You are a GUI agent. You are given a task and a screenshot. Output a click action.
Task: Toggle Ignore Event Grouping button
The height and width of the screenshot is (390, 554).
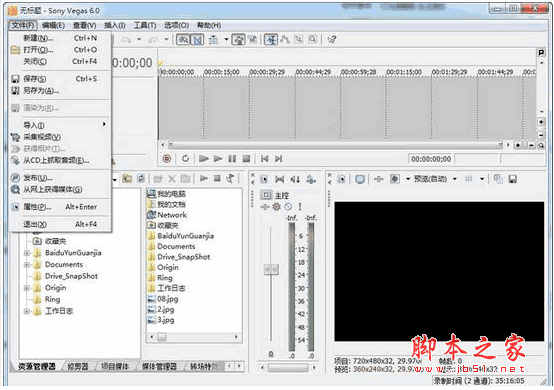(253, 39)
